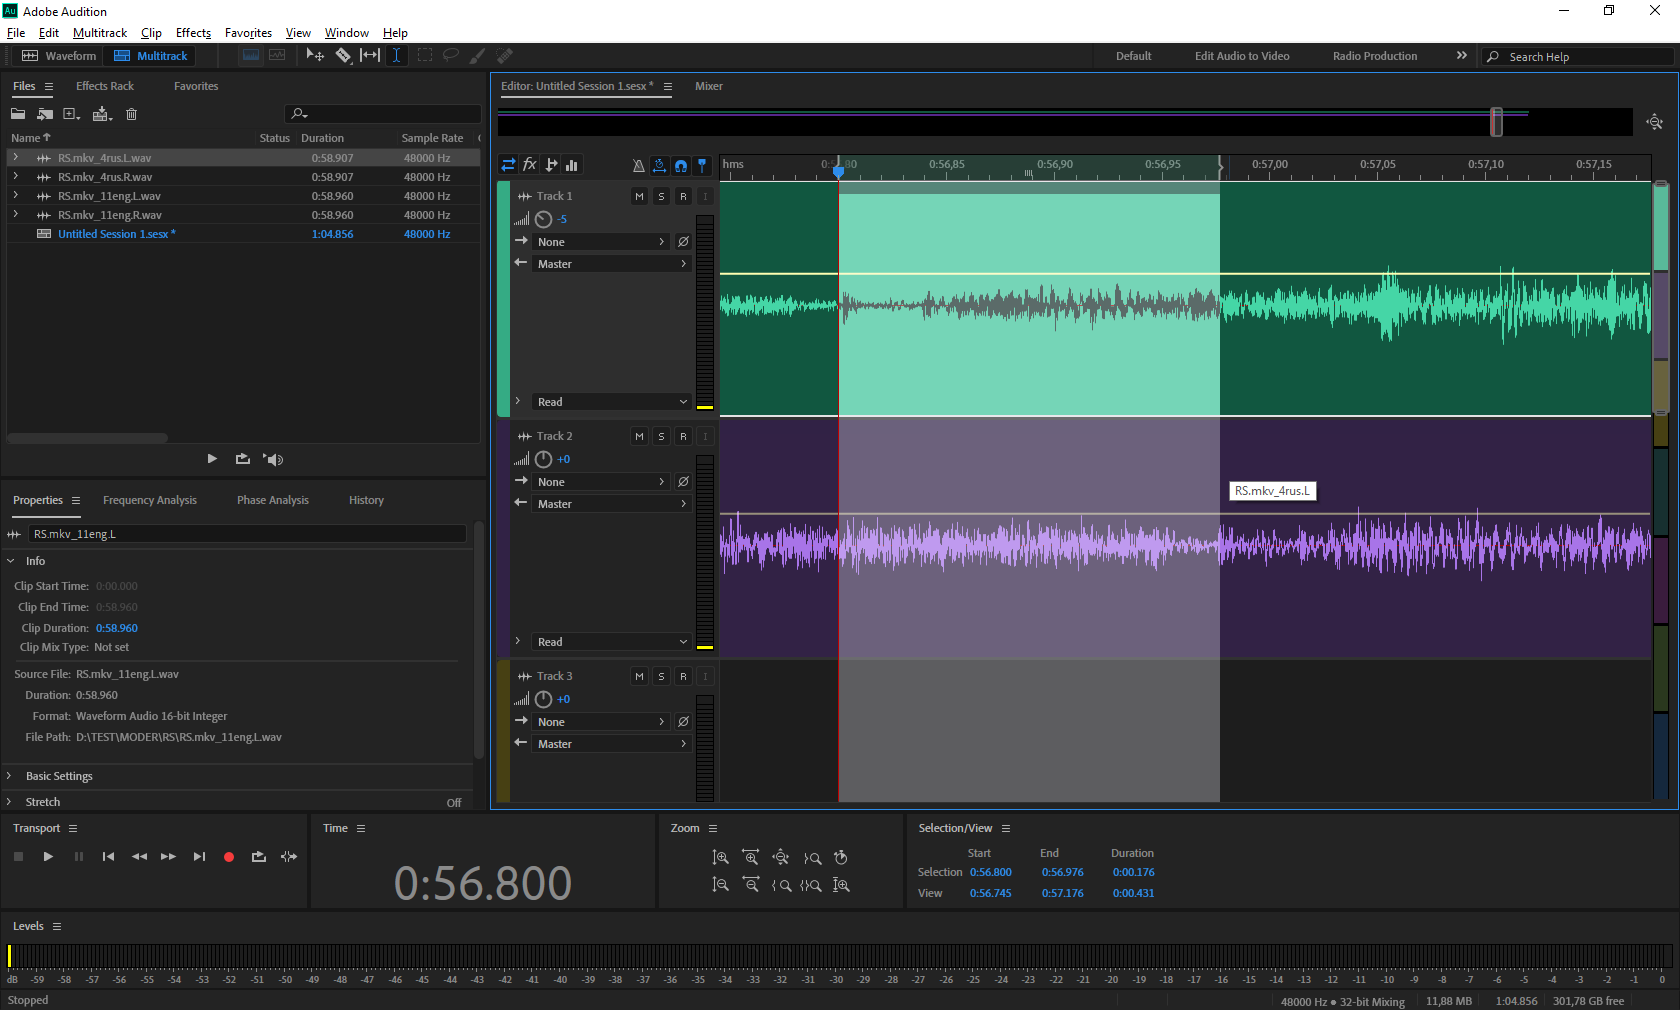The height and width of the screenshot is (1010, 1680).
Task: Solo Track 1
Action: click(661, 197)
